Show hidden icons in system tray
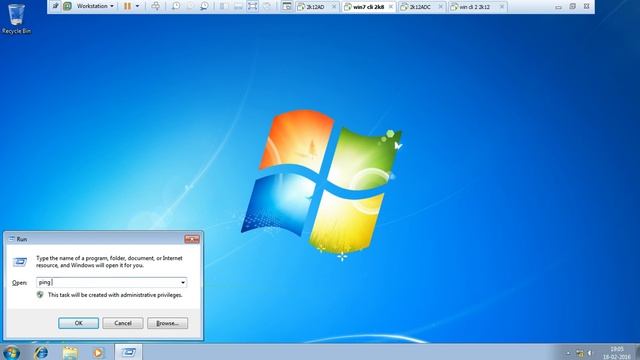 [568, 353]
